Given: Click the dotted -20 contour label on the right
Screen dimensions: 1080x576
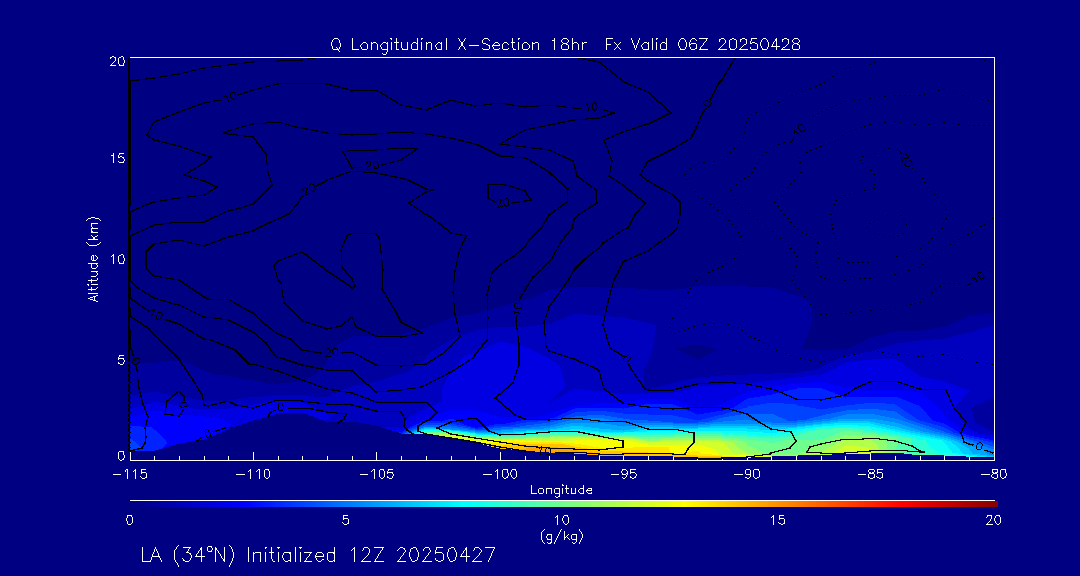Looking at the screenshot, I should pos(906,158).
